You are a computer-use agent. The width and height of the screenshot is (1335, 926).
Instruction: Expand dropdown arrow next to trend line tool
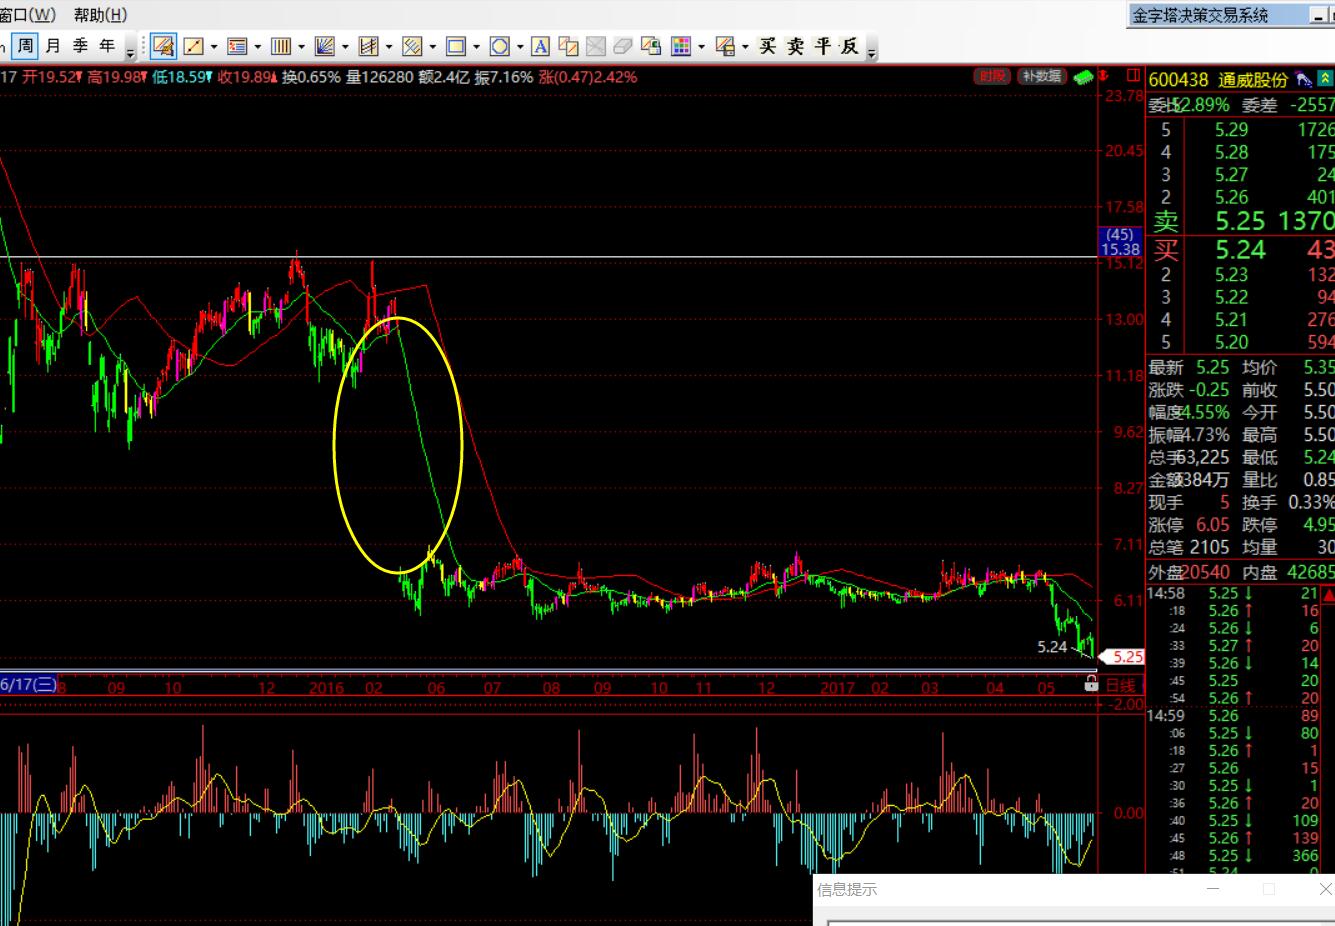(x=214, y=47)
